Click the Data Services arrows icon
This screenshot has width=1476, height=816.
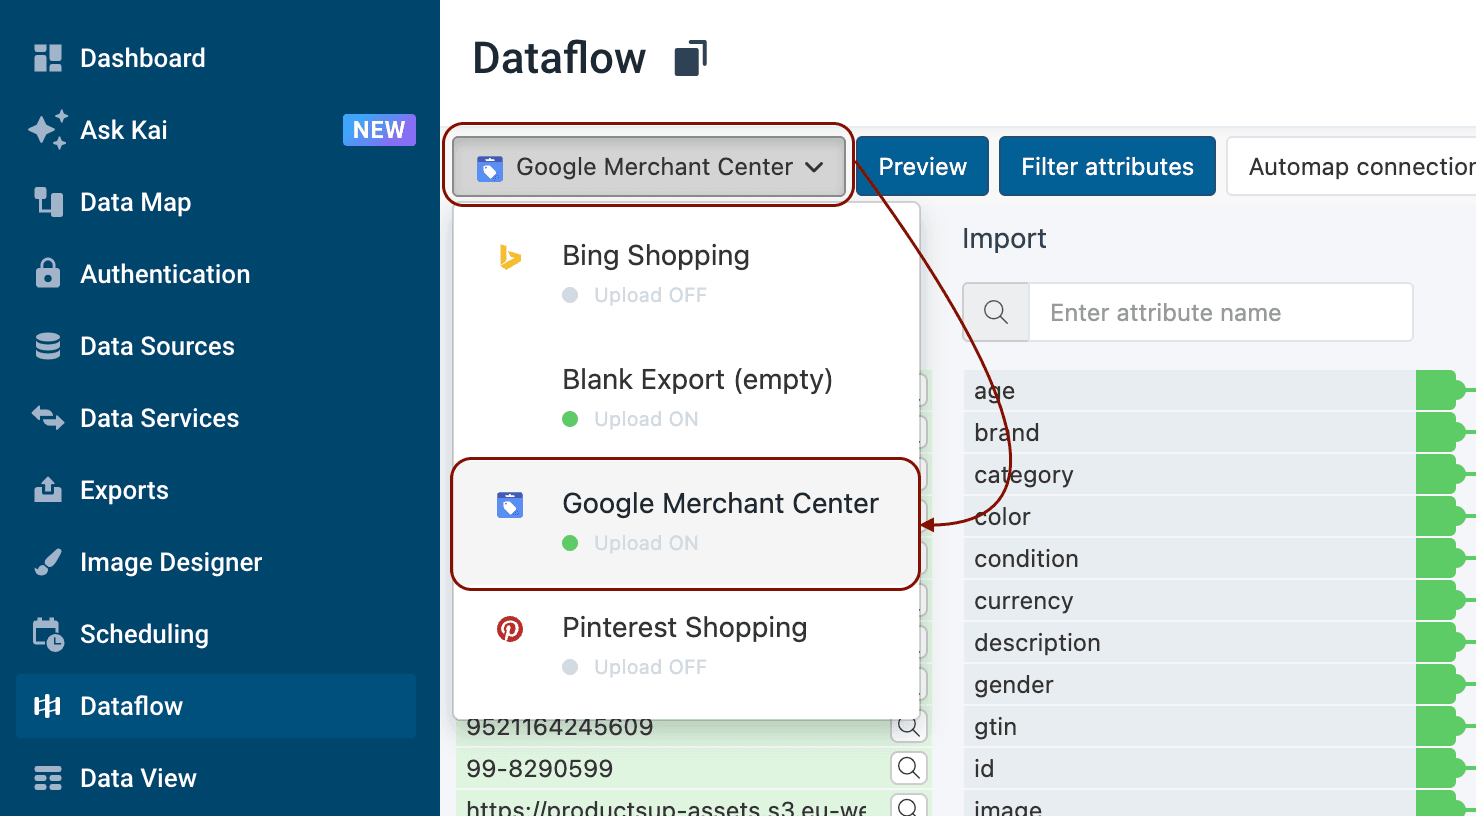(x=48, y=418)
